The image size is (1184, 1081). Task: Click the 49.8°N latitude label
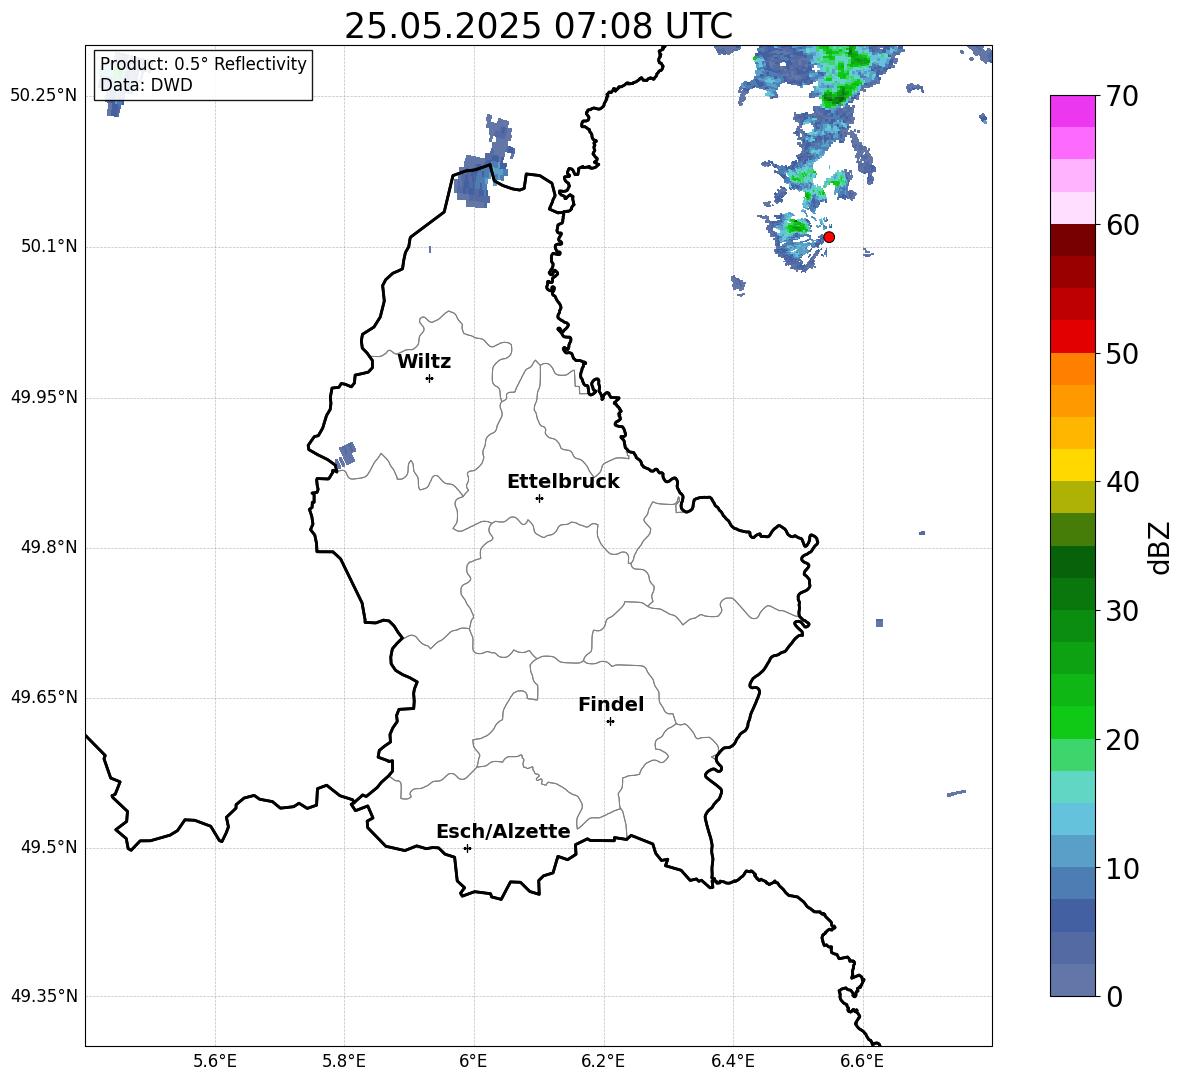pyautogui.click(x=50, y=547)
